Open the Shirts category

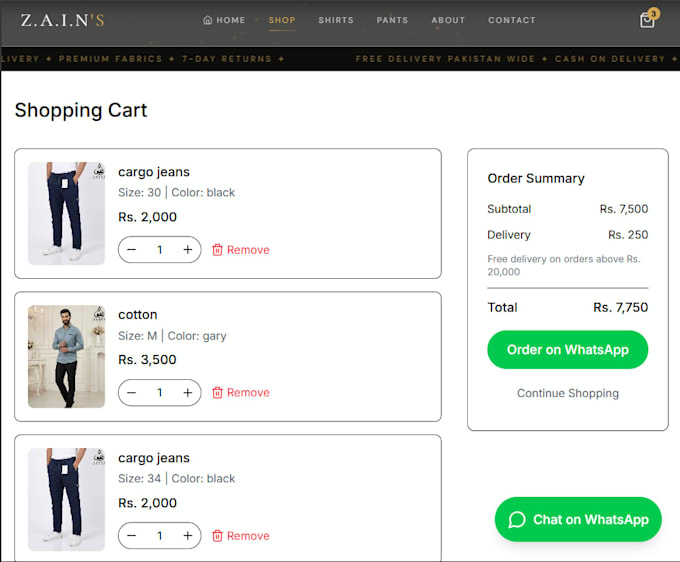point(336,20)
